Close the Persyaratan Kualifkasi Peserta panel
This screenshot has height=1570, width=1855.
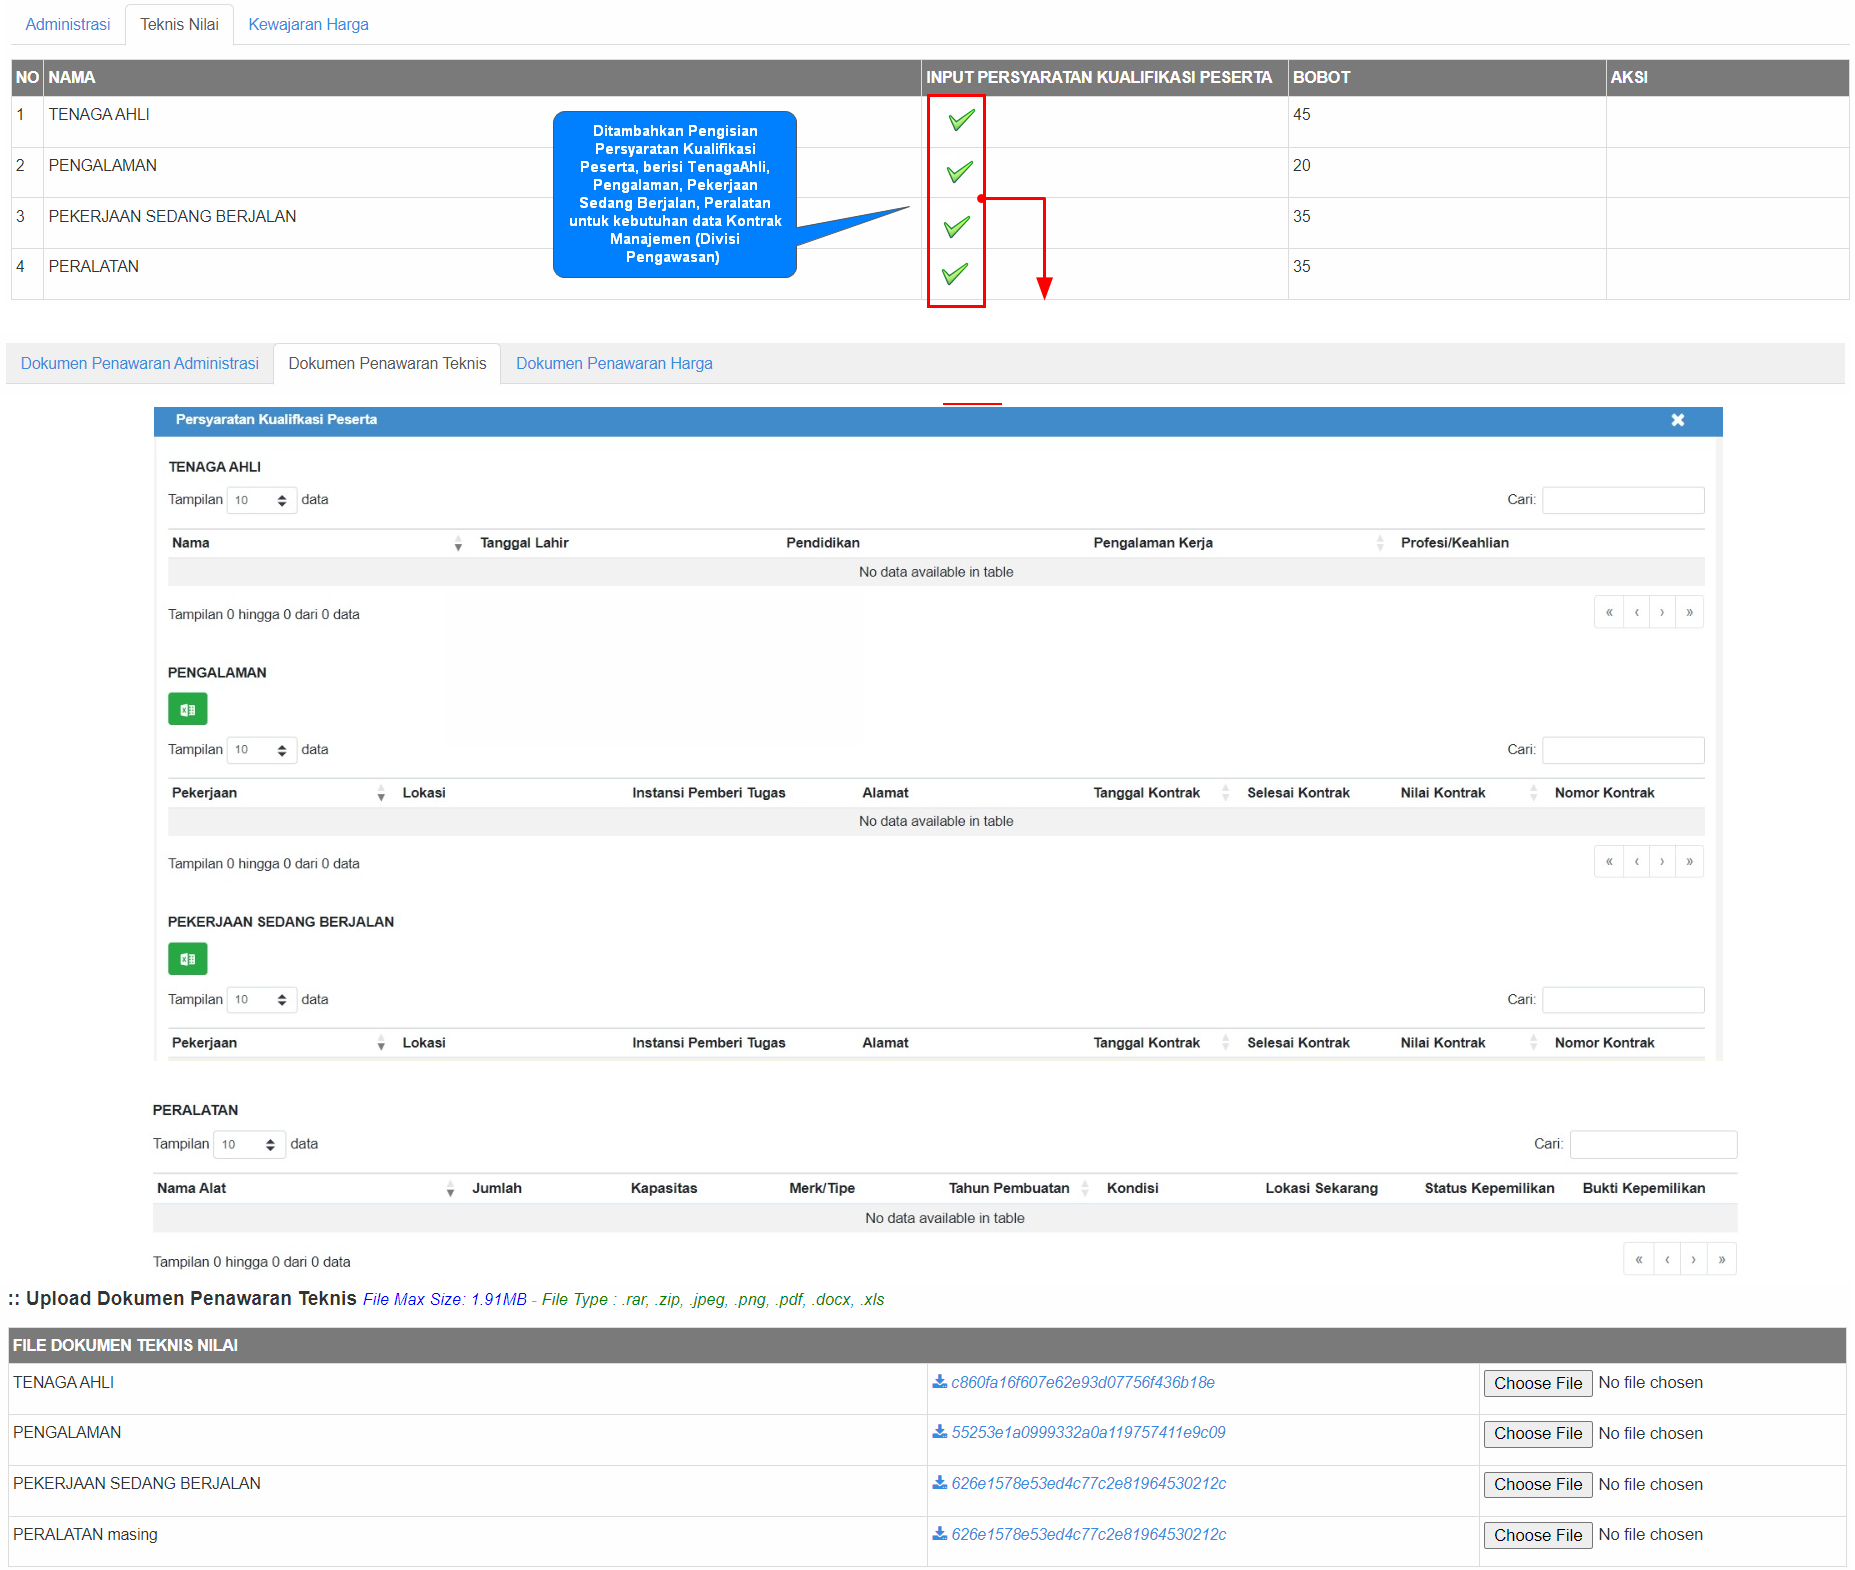tap(1677, 420)
